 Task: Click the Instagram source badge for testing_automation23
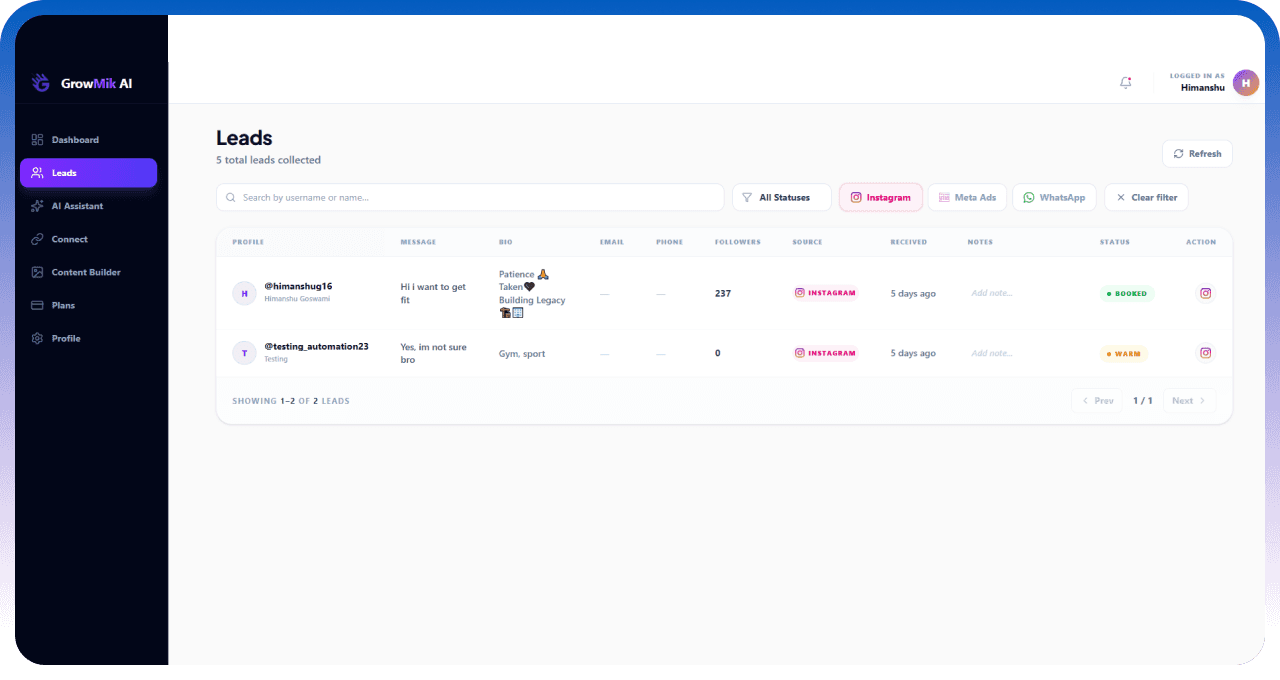pos(826,353)
